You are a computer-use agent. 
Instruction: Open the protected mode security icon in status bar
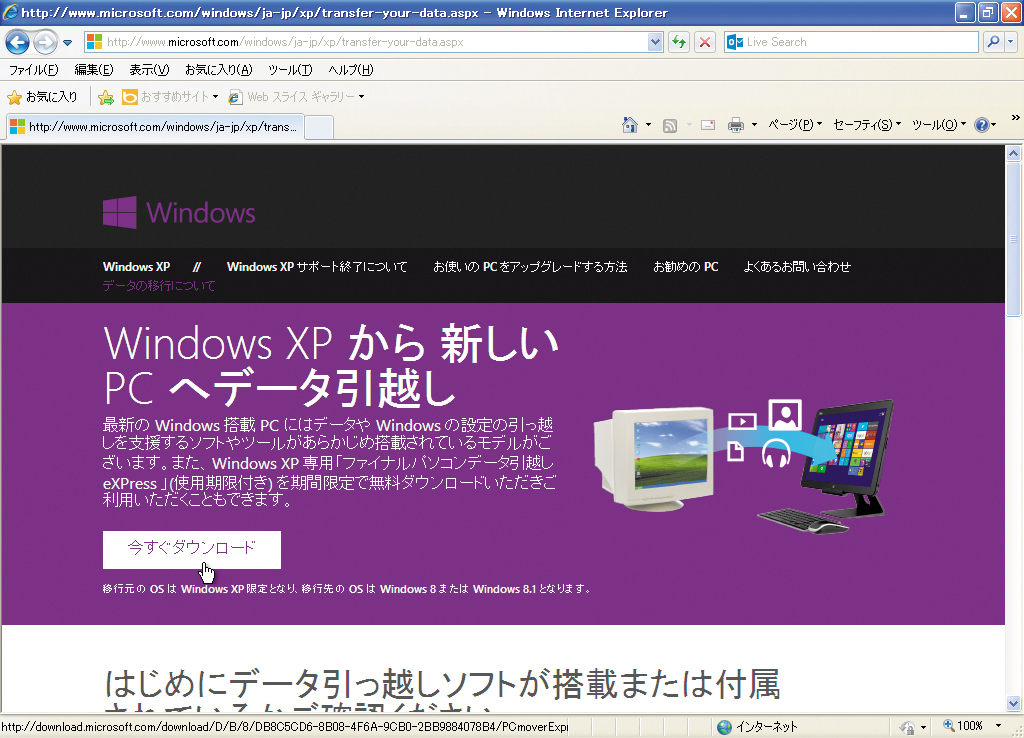click(906, 727)
